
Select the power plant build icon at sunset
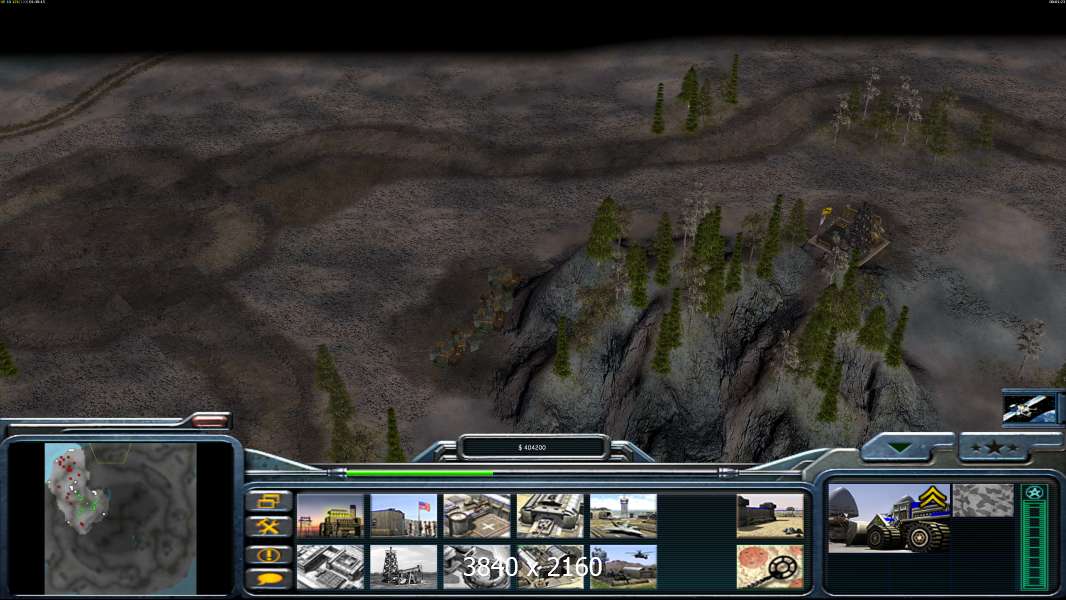(330, 516)
